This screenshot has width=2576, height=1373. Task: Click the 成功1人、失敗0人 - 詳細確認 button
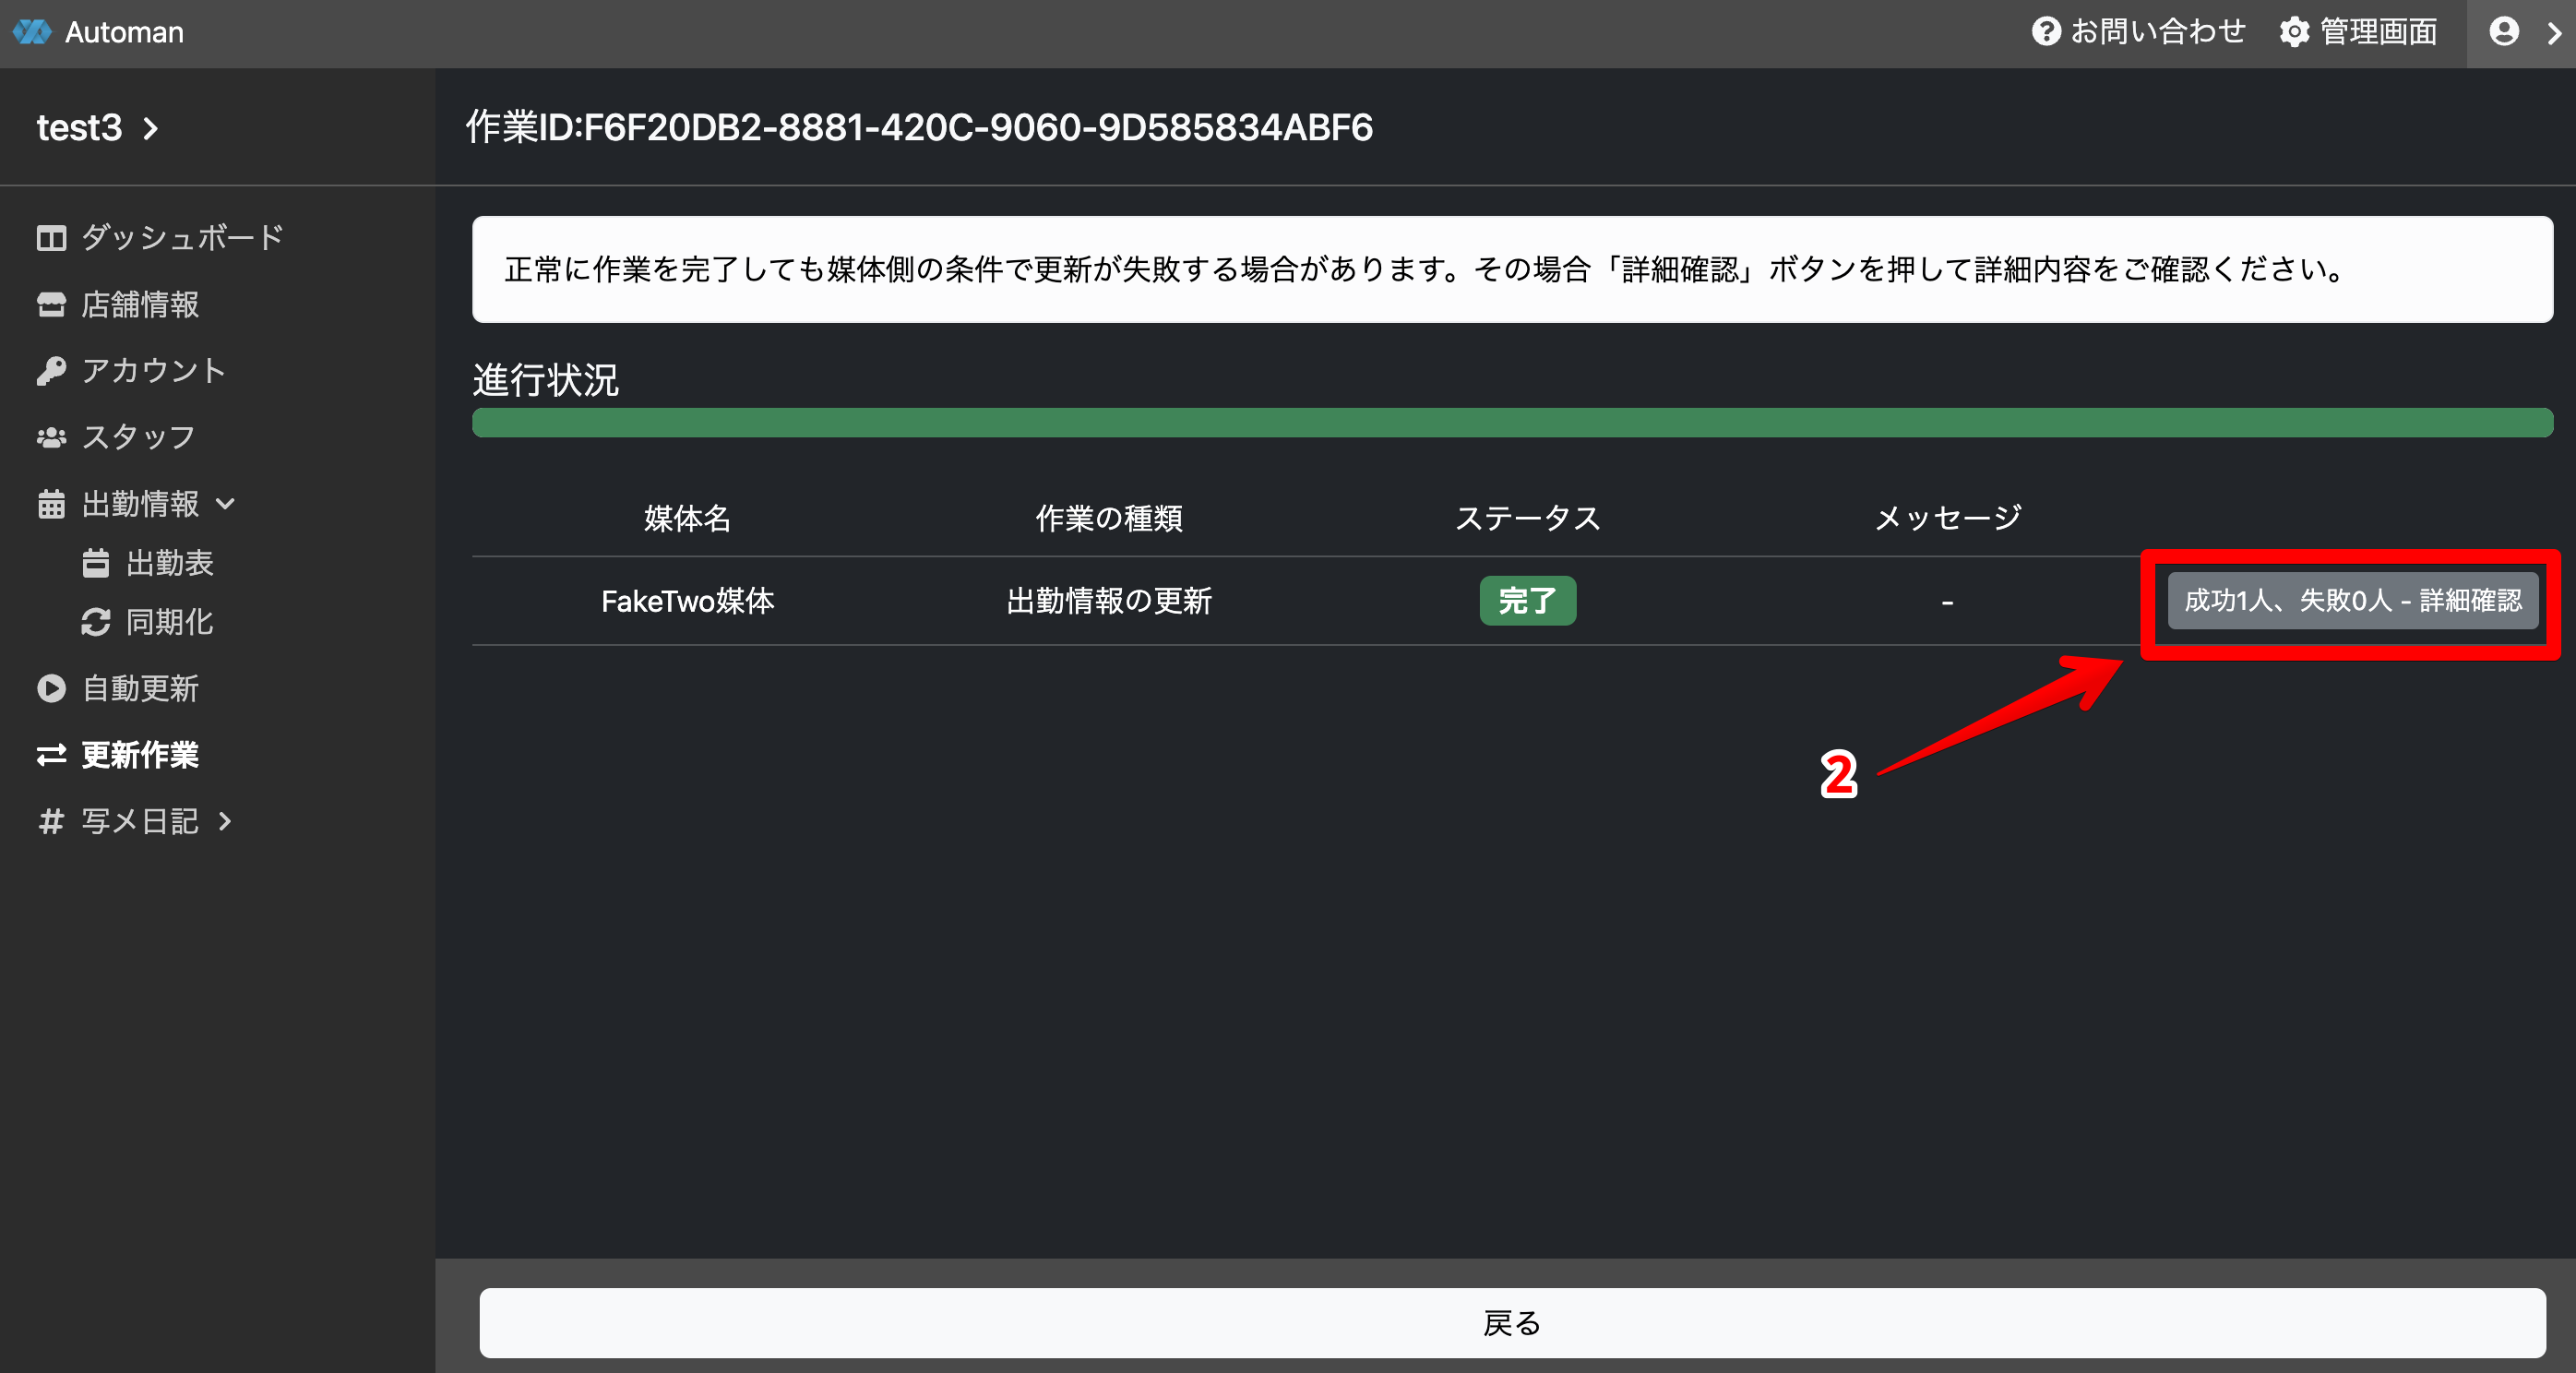coord(2352,600)
